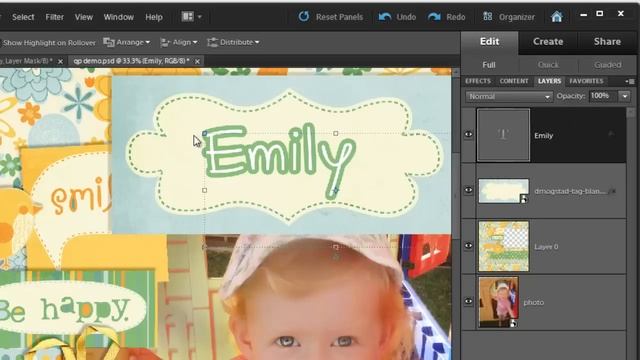
Task: Maximize the Photoshop Elements window
Action: pos(600,14)
